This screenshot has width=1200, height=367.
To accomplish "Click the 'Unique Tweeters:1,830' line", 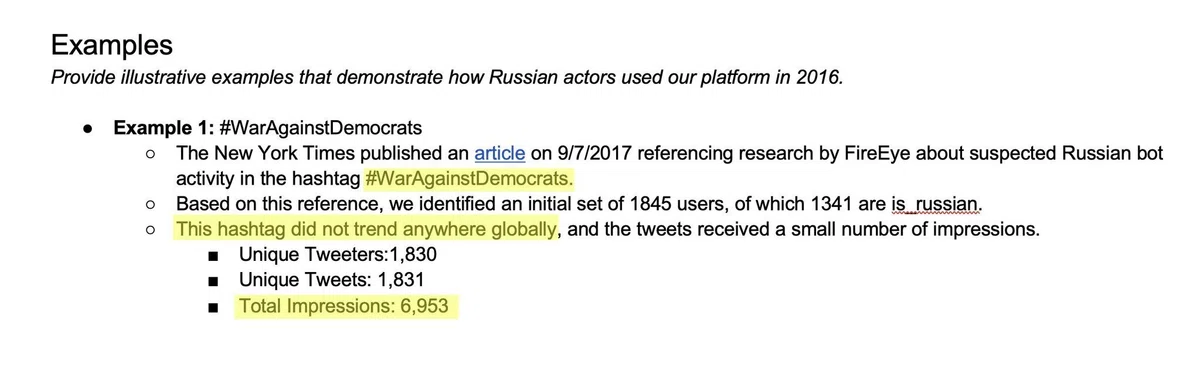I will (x=337, y=255).
